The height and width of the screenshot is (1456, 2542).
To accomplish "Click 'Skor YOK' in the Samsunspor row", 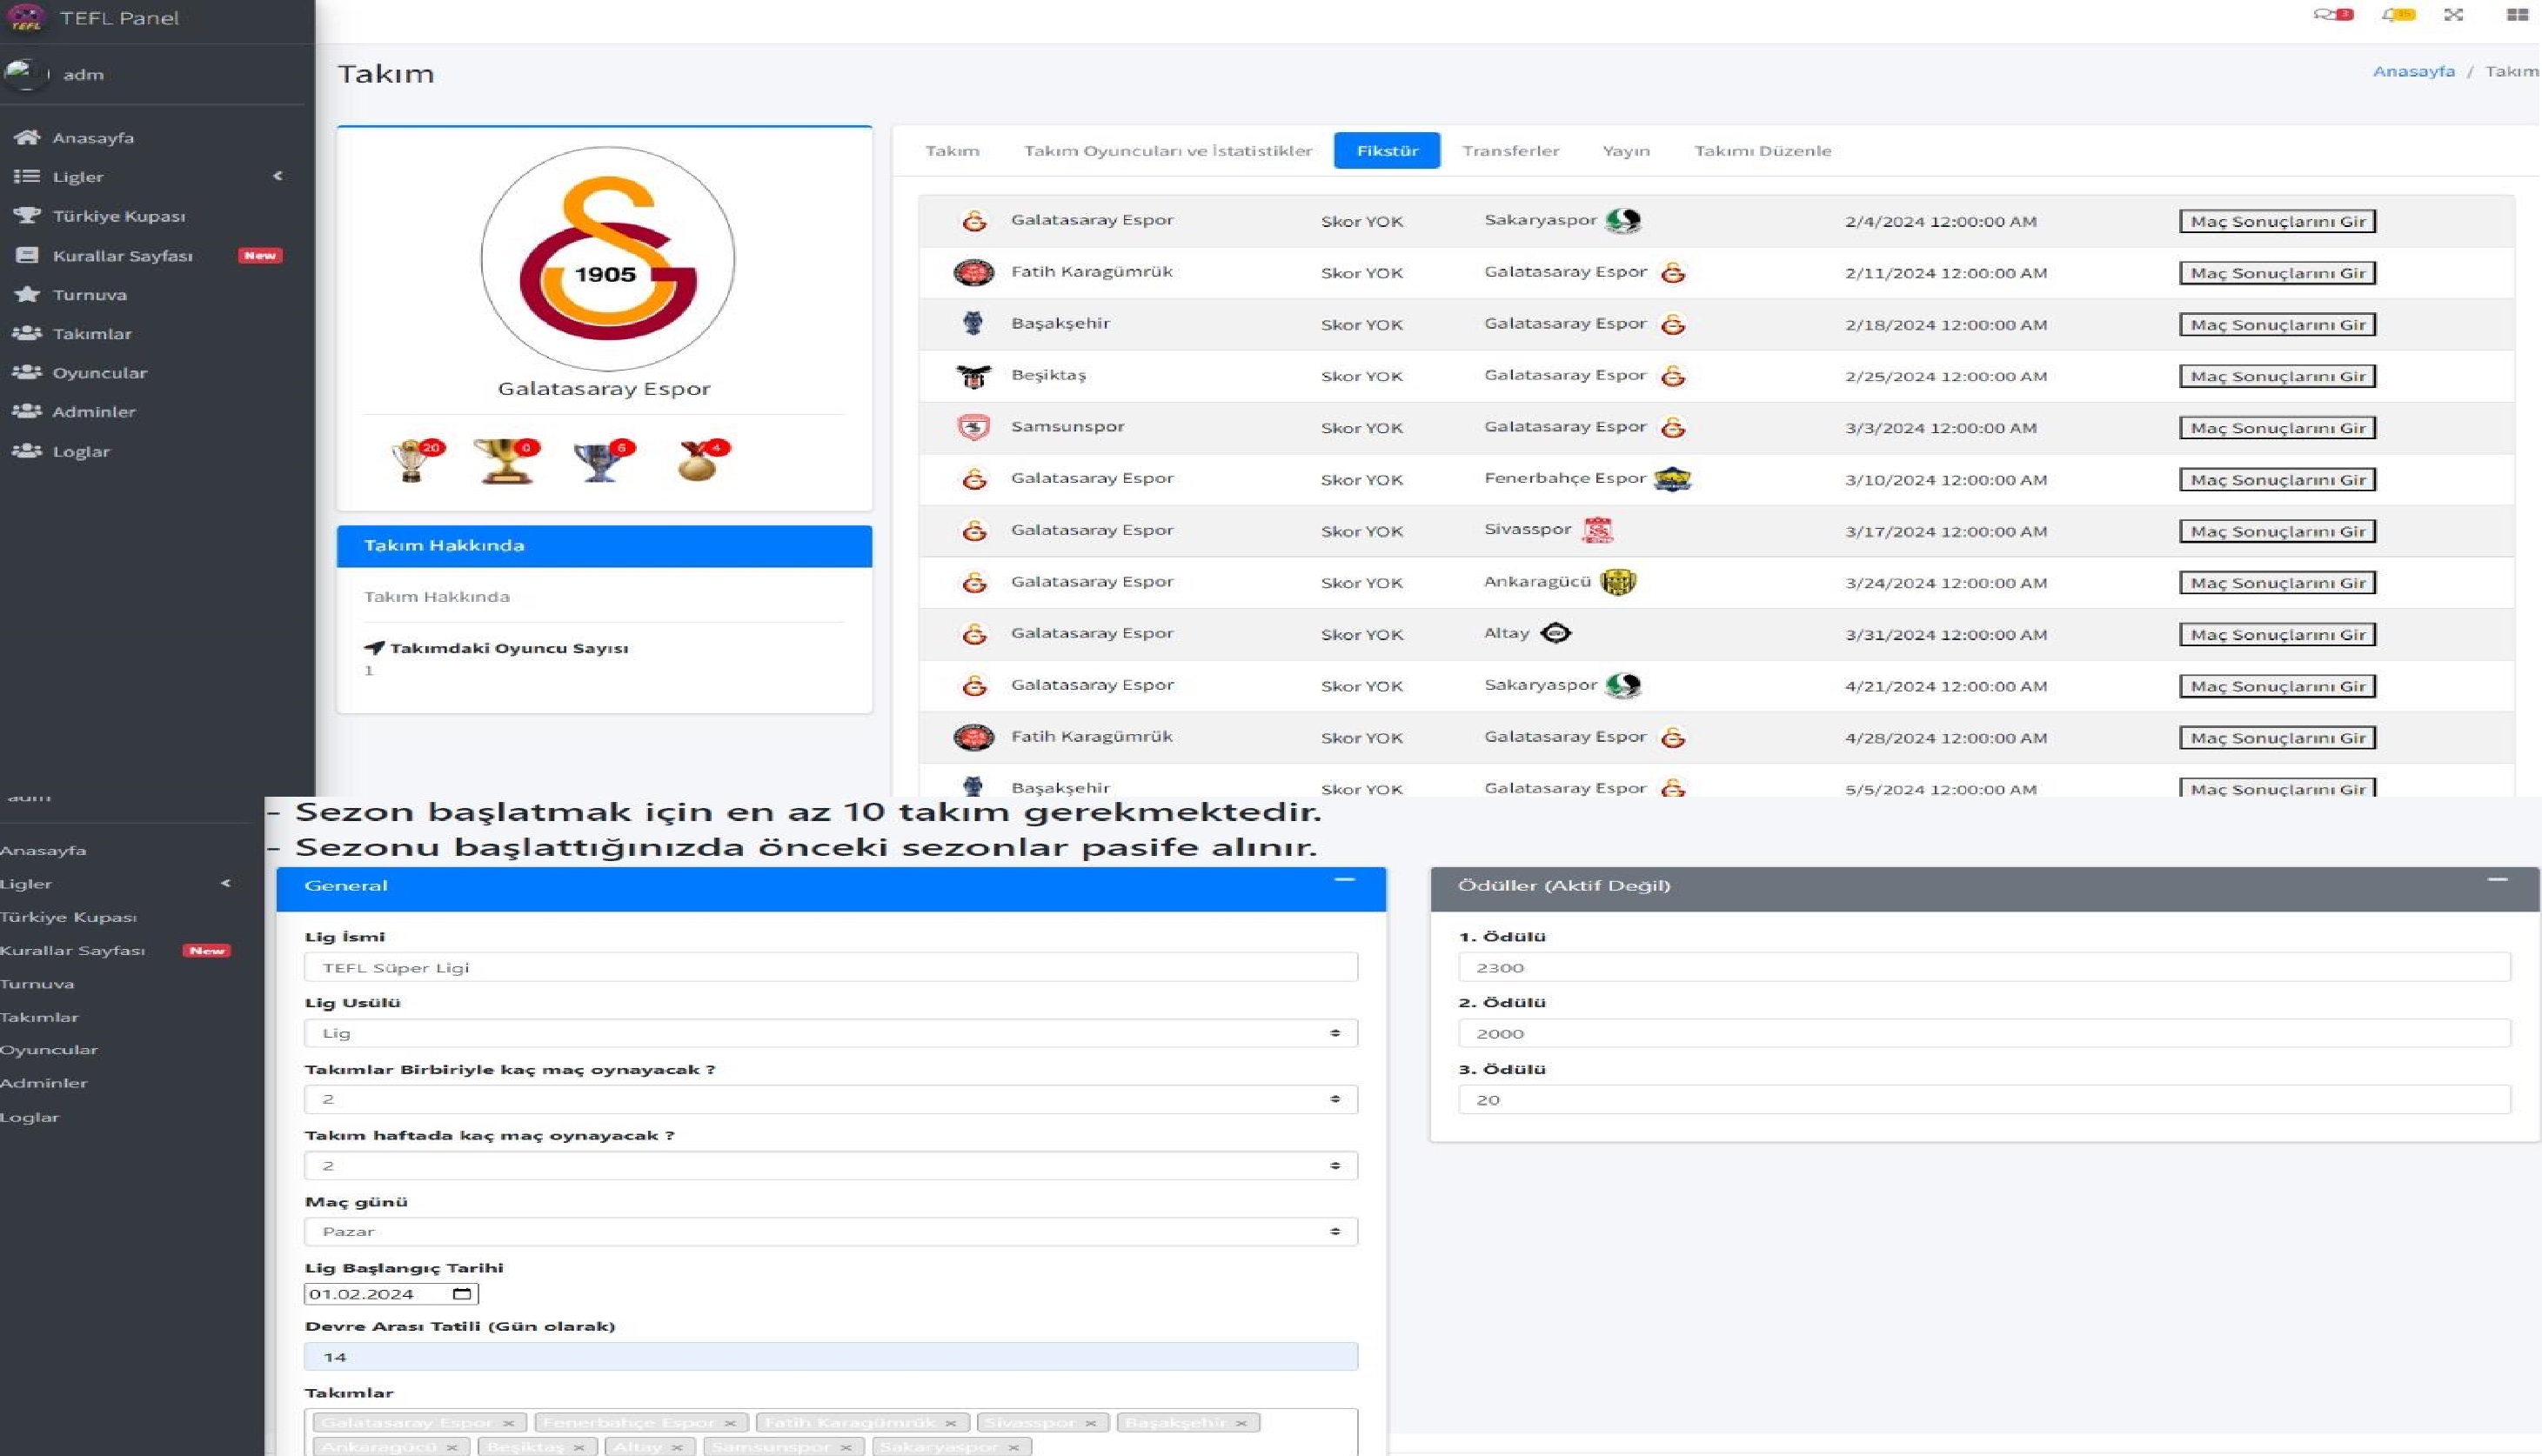I will (1361, 428).
